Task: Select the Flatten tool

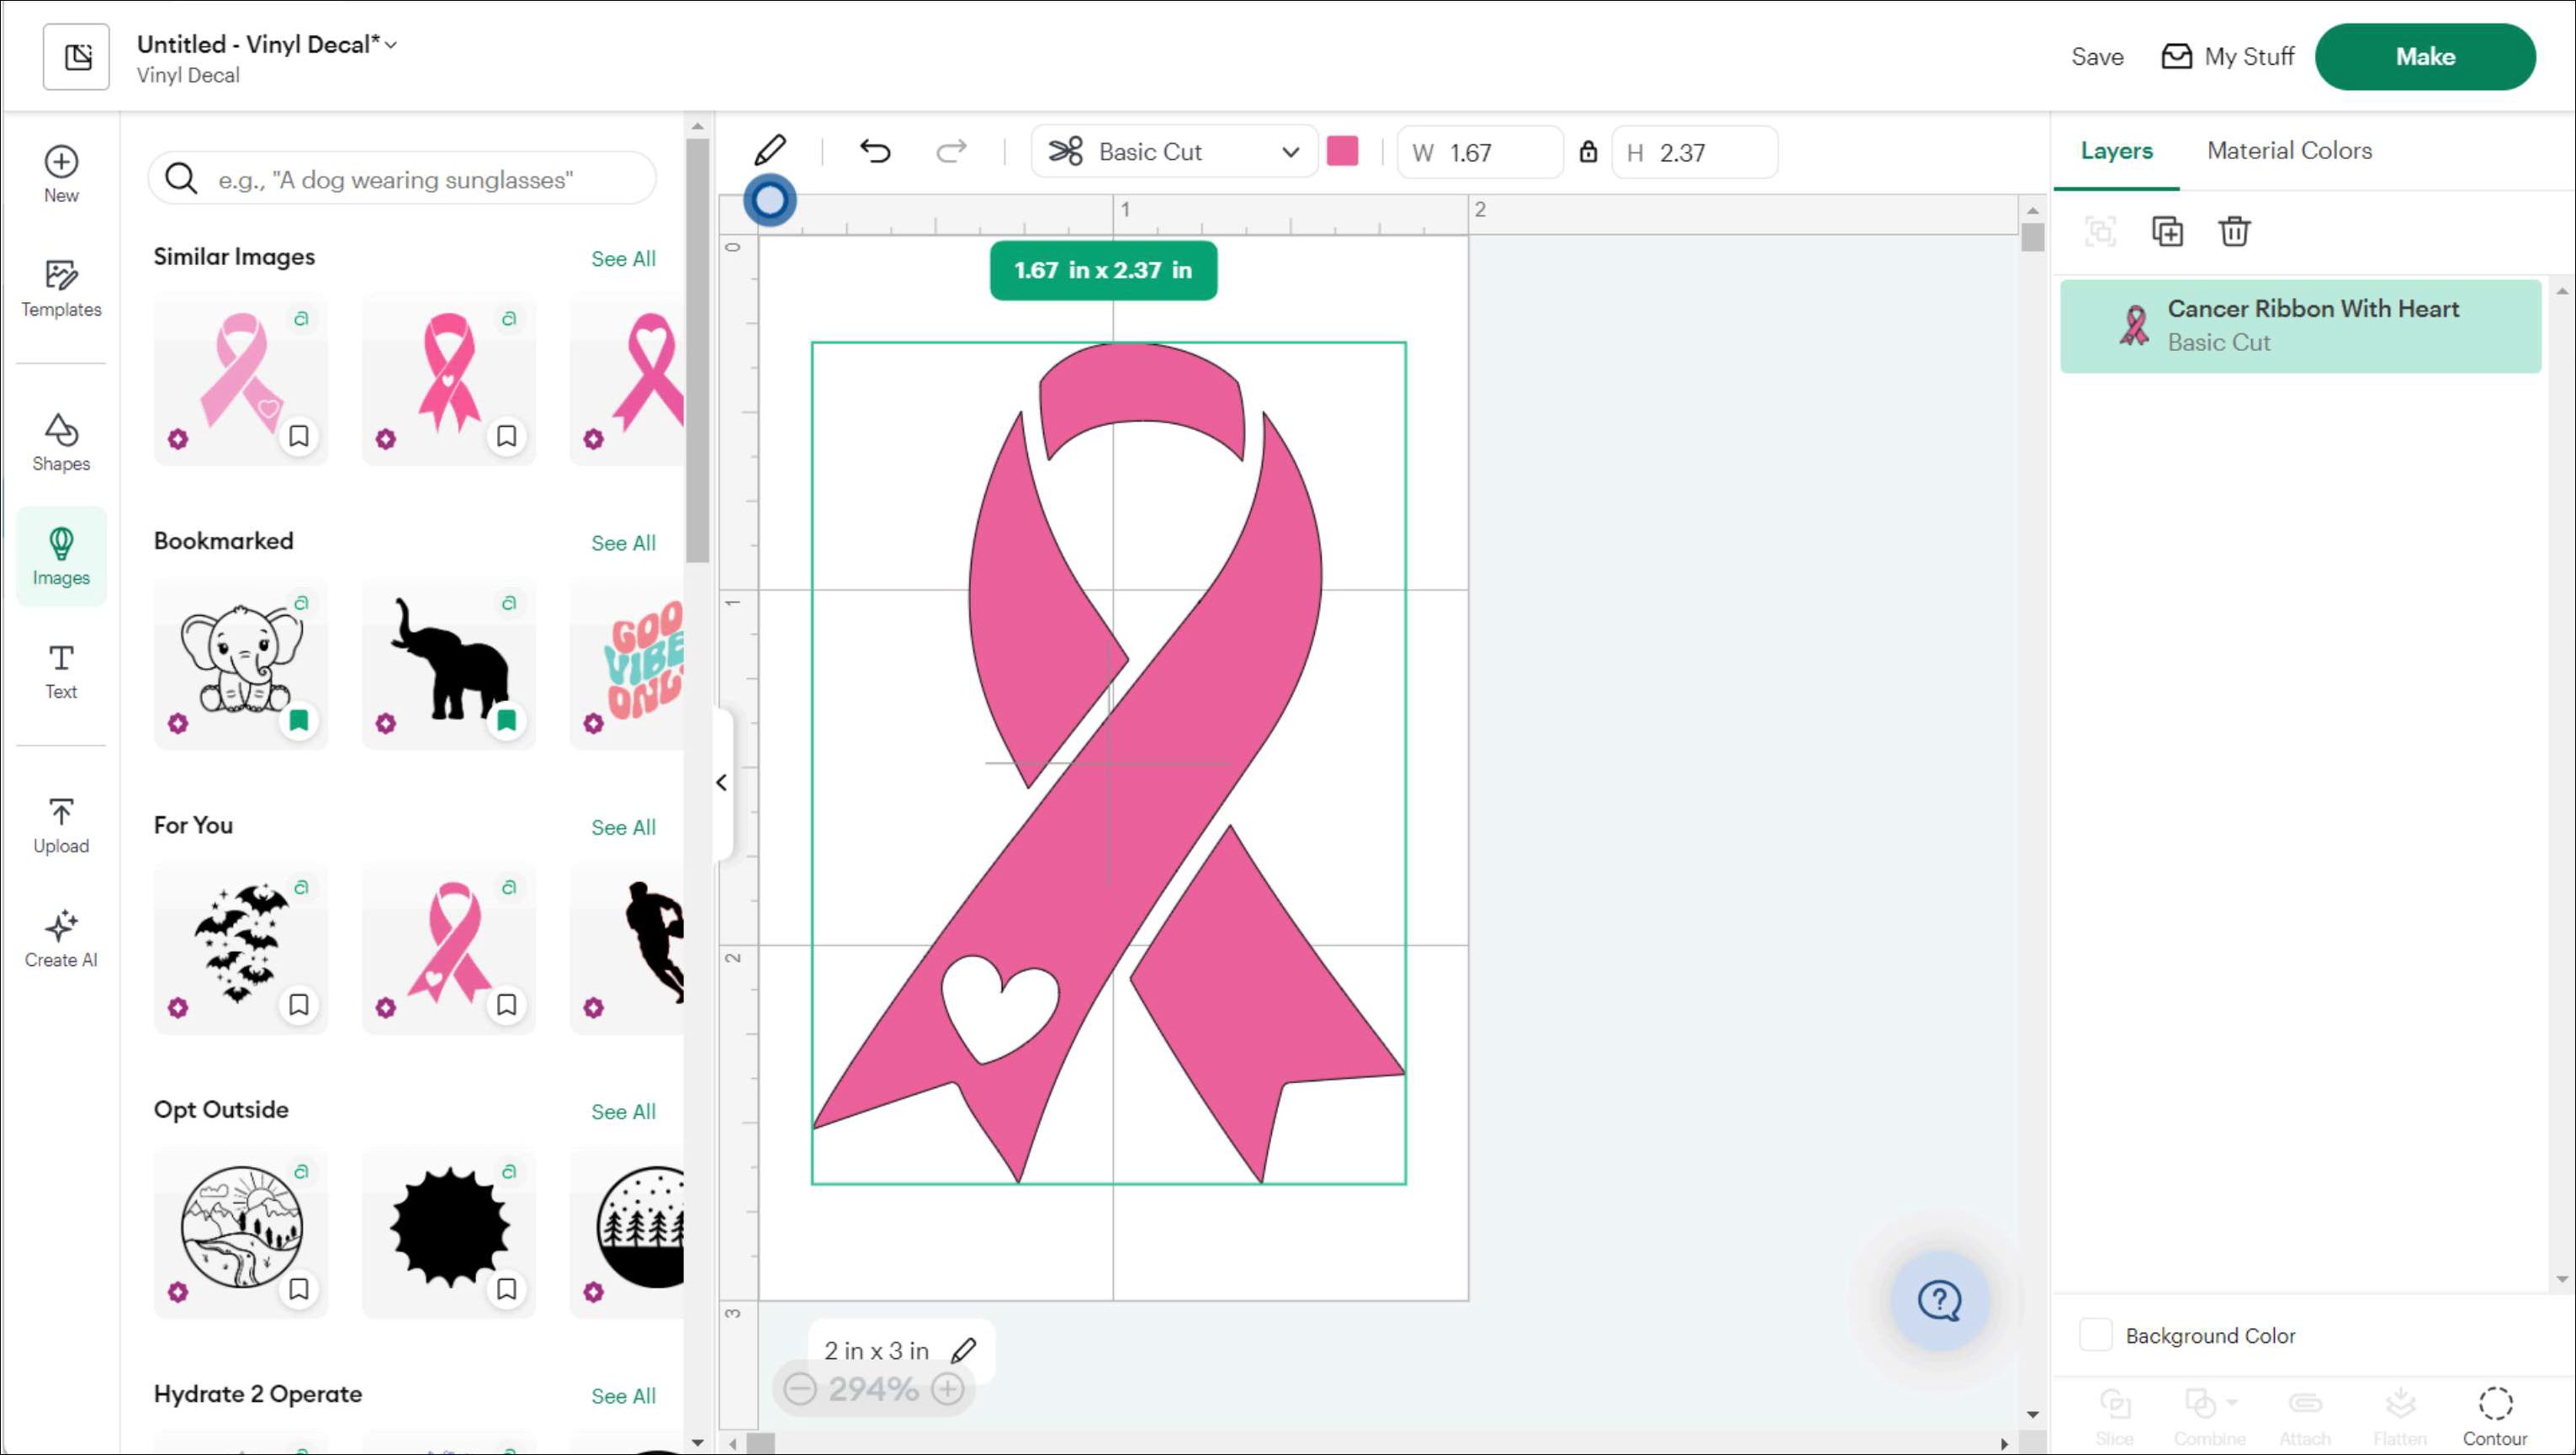Action: pyautogui.click(x=2399, y=1410)
